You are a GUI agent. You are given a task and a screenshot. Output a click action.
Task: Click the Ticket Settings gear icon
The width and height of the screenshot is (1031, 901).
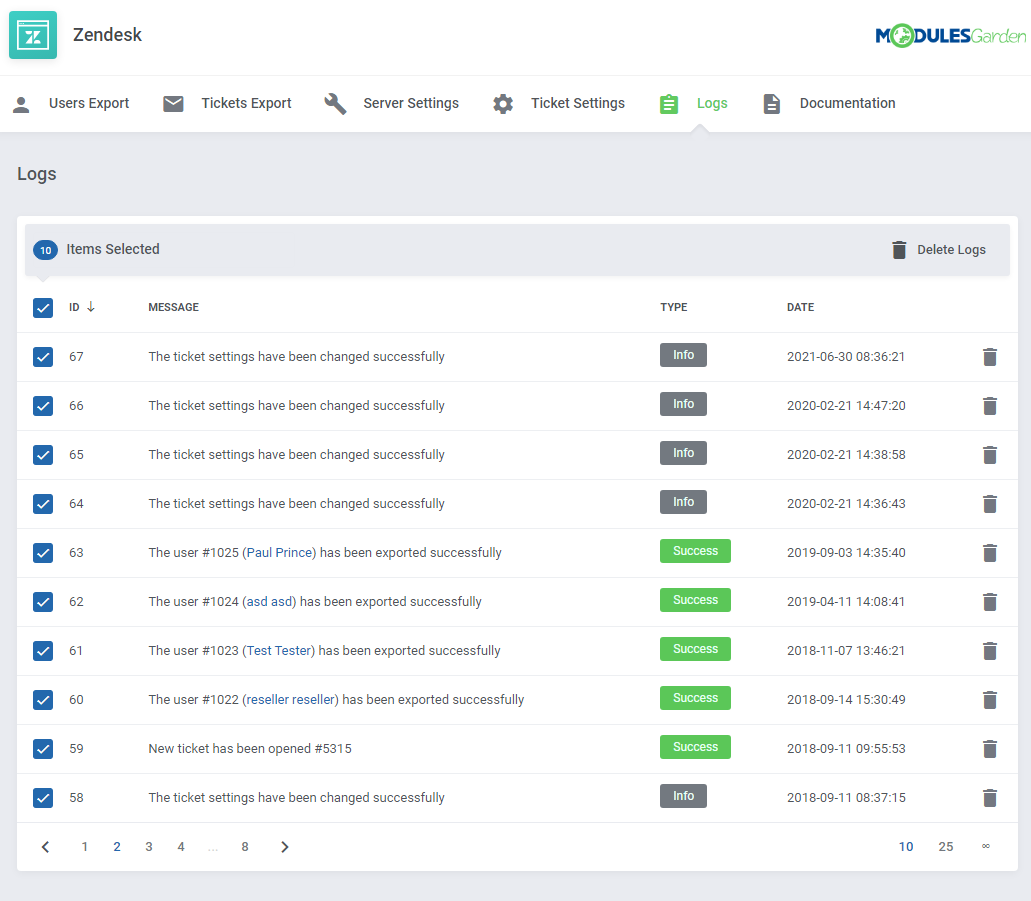(x=503, y=104)
